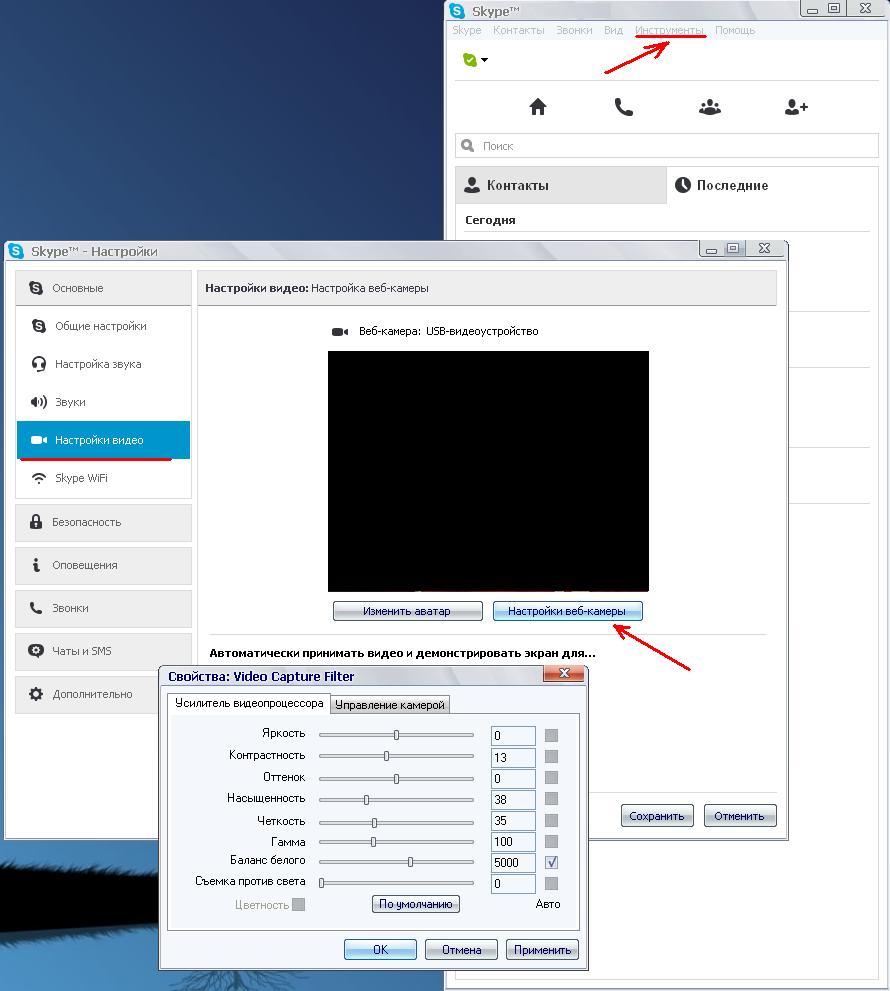Open the dial pad phone icon
Viewport: 890px width, 991px height.
tap(624, 108)
